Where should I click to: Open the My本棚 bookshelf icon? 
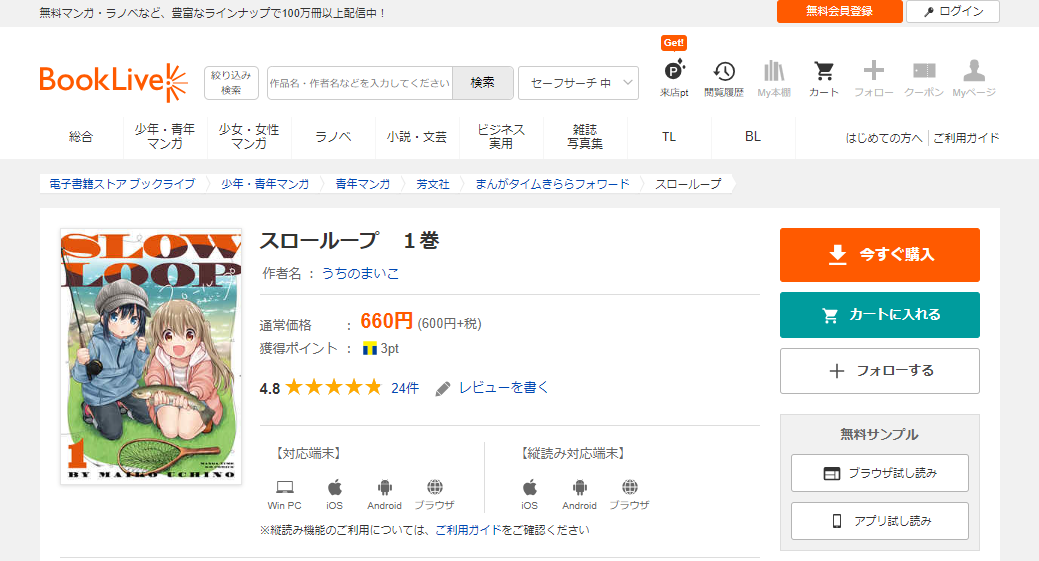coord(773,72)
